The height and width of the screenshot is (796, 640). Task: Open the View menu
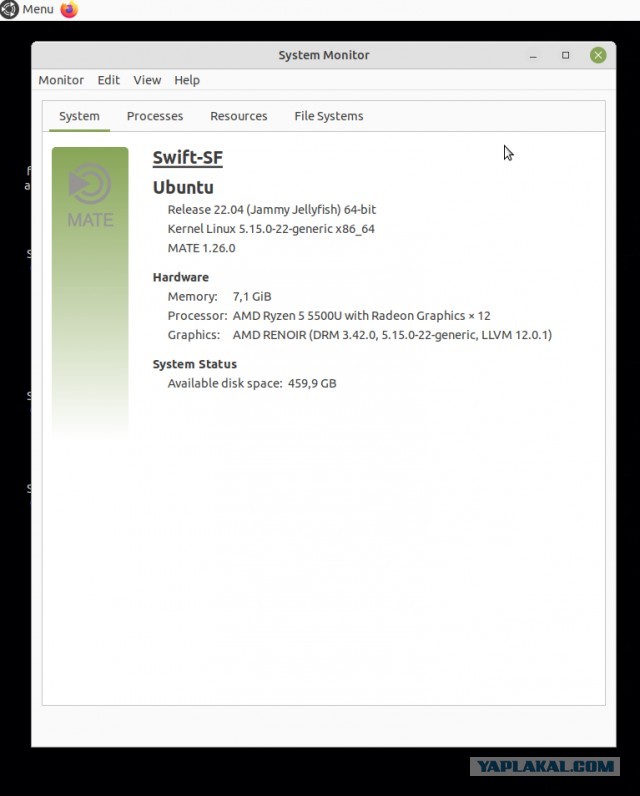coord(147,80)
